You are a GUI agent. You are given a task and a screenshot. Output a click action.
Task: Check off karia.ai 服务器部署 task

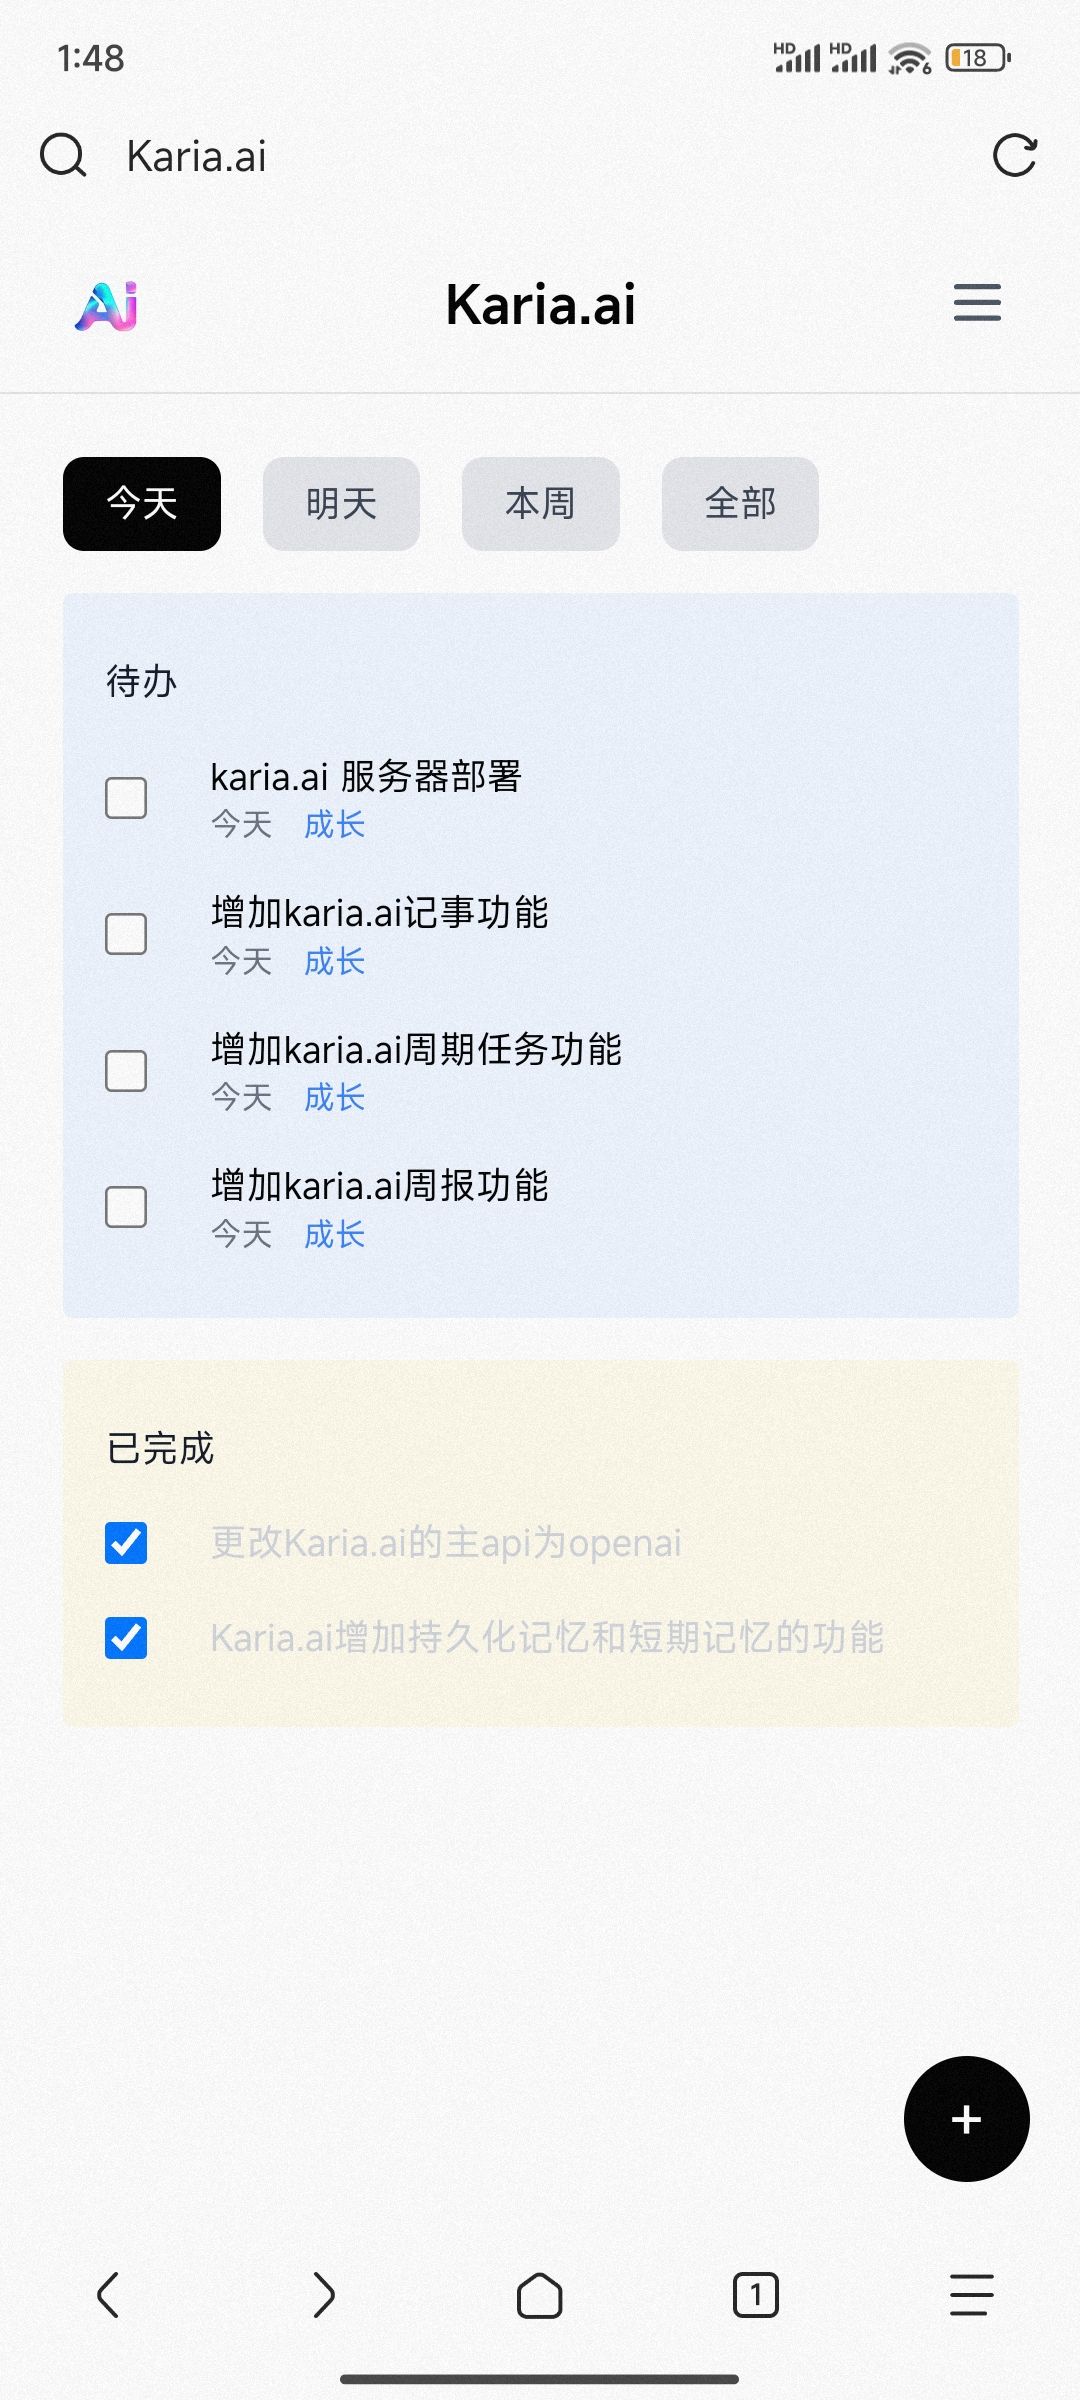(x=126, y=798)
